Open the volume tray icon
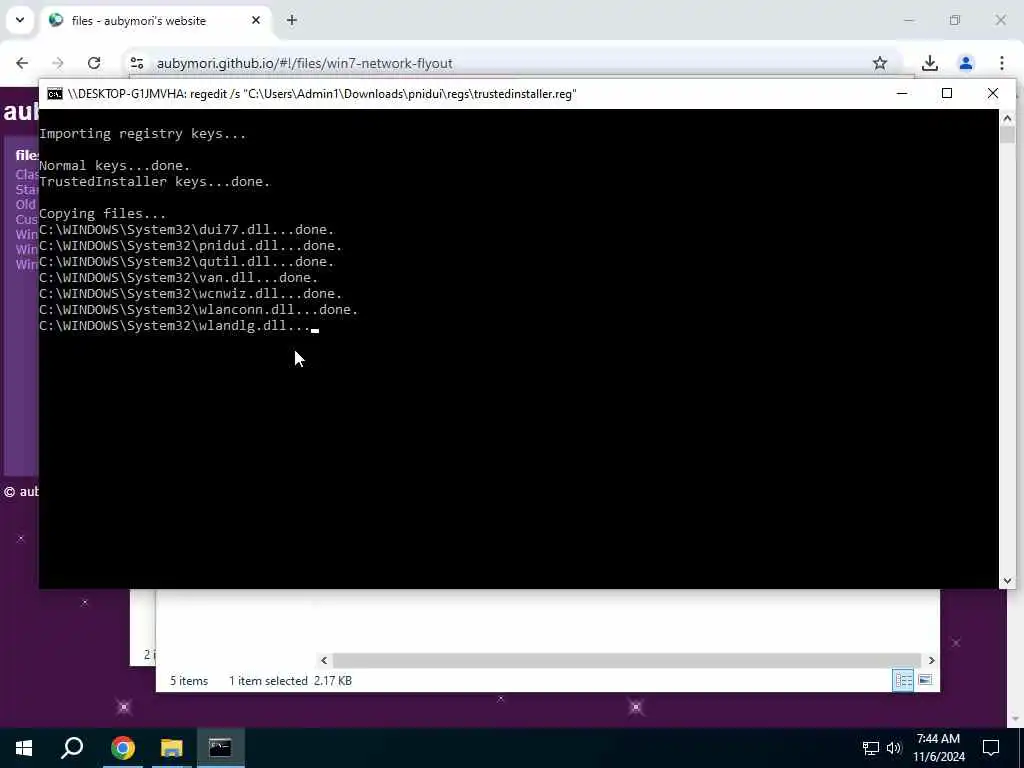 pos(894,748)
